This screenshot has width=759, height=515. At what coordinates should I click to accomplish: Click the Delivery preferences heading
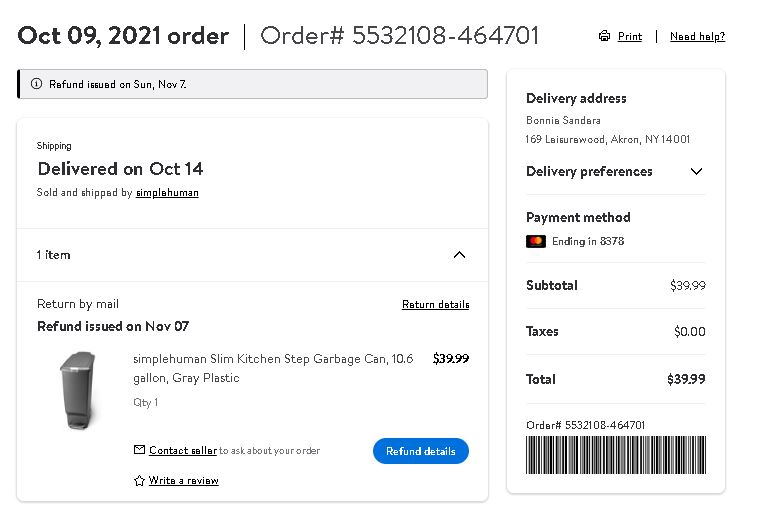(x=589, y=171)
